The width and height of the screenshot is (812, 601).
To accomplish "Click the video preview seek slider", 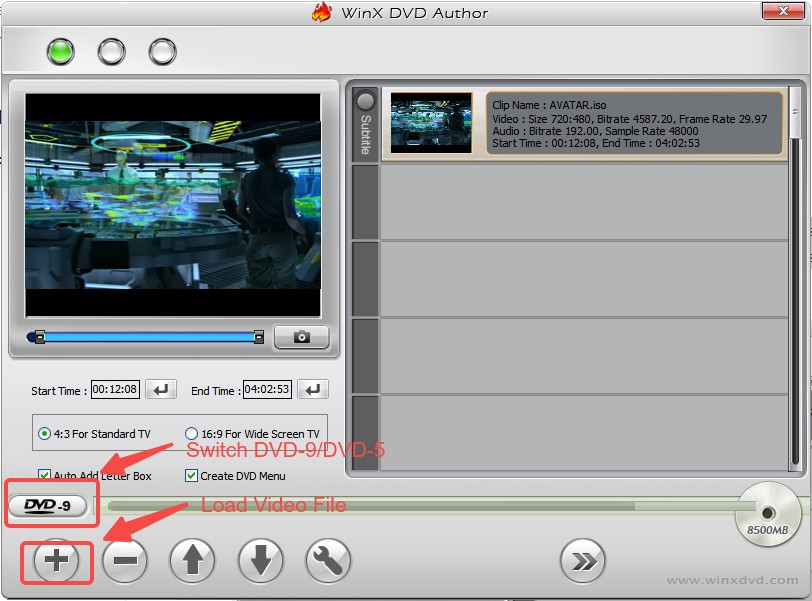I will 145,338.
